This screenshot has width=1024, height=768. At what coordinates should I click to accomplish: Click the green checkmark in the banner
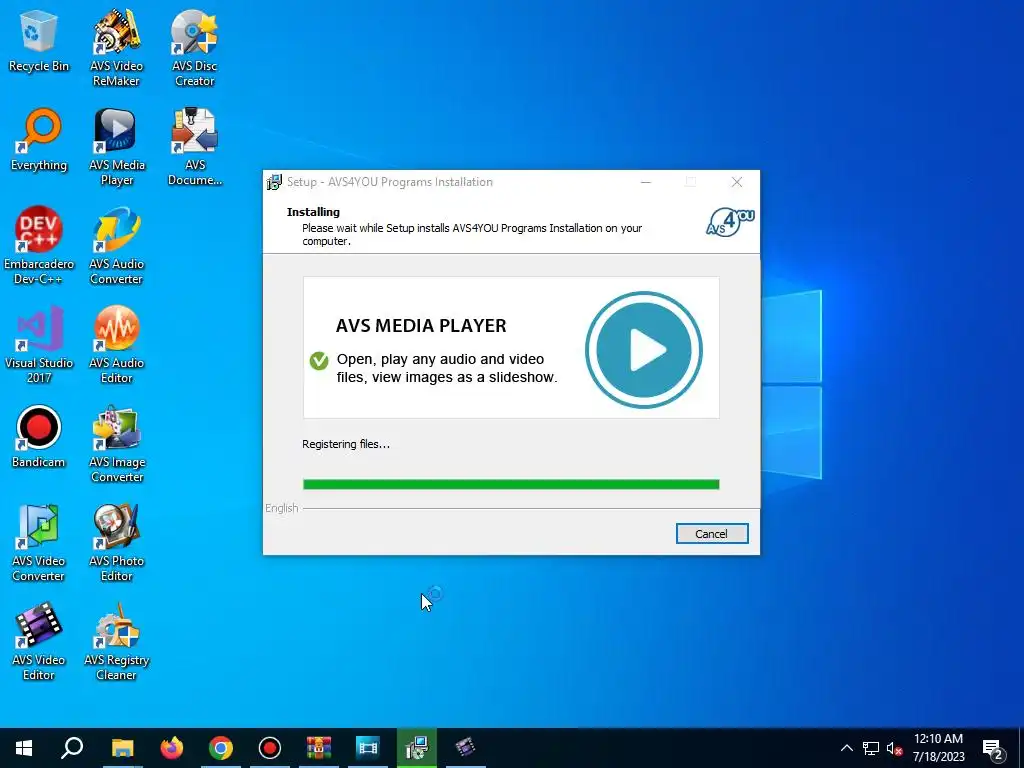pyautogui.click(x=319, y=360)
